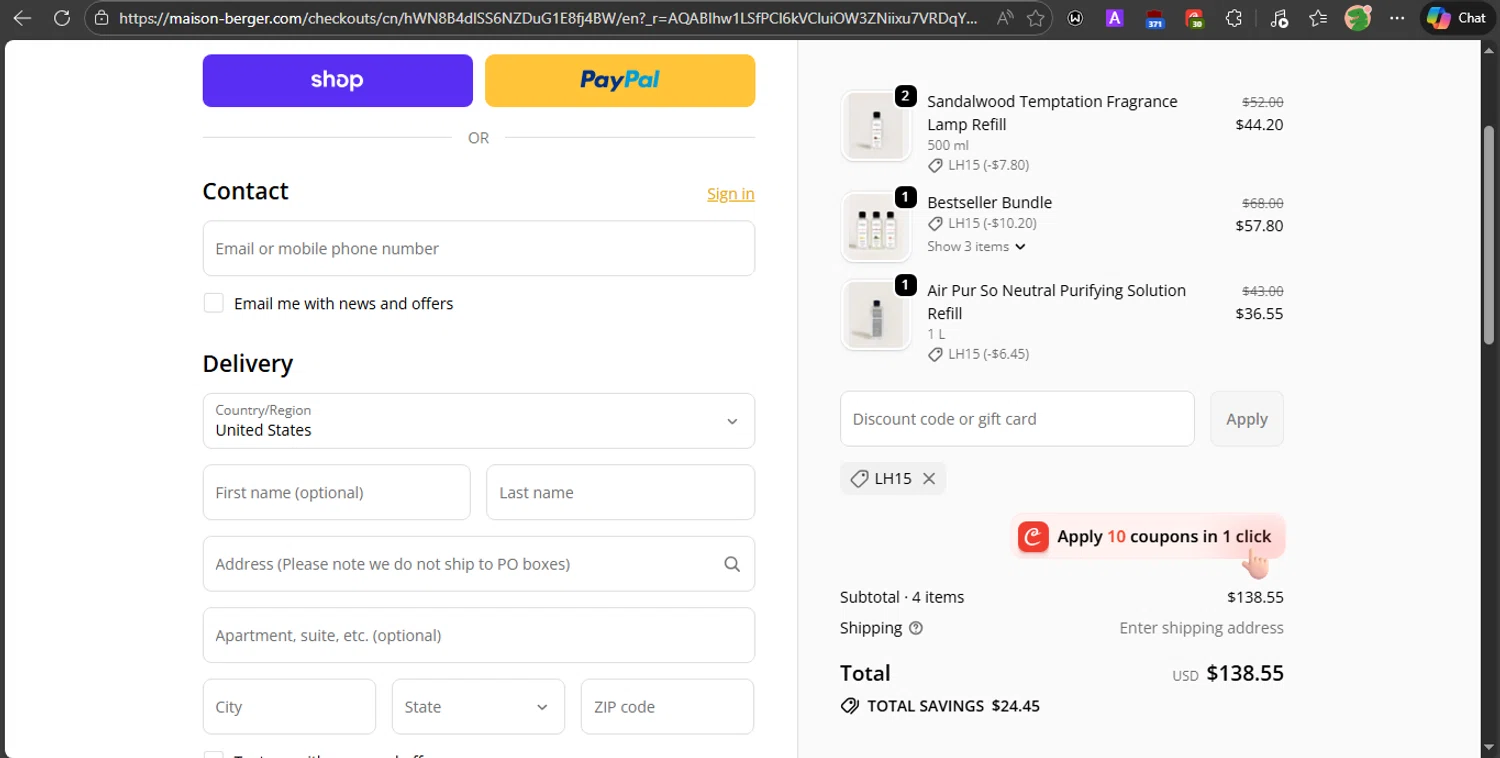Viewport: 1500px width, 758px height.
Task: Click the 'Bestseller Bundle' item title
Action: (990, 202)
